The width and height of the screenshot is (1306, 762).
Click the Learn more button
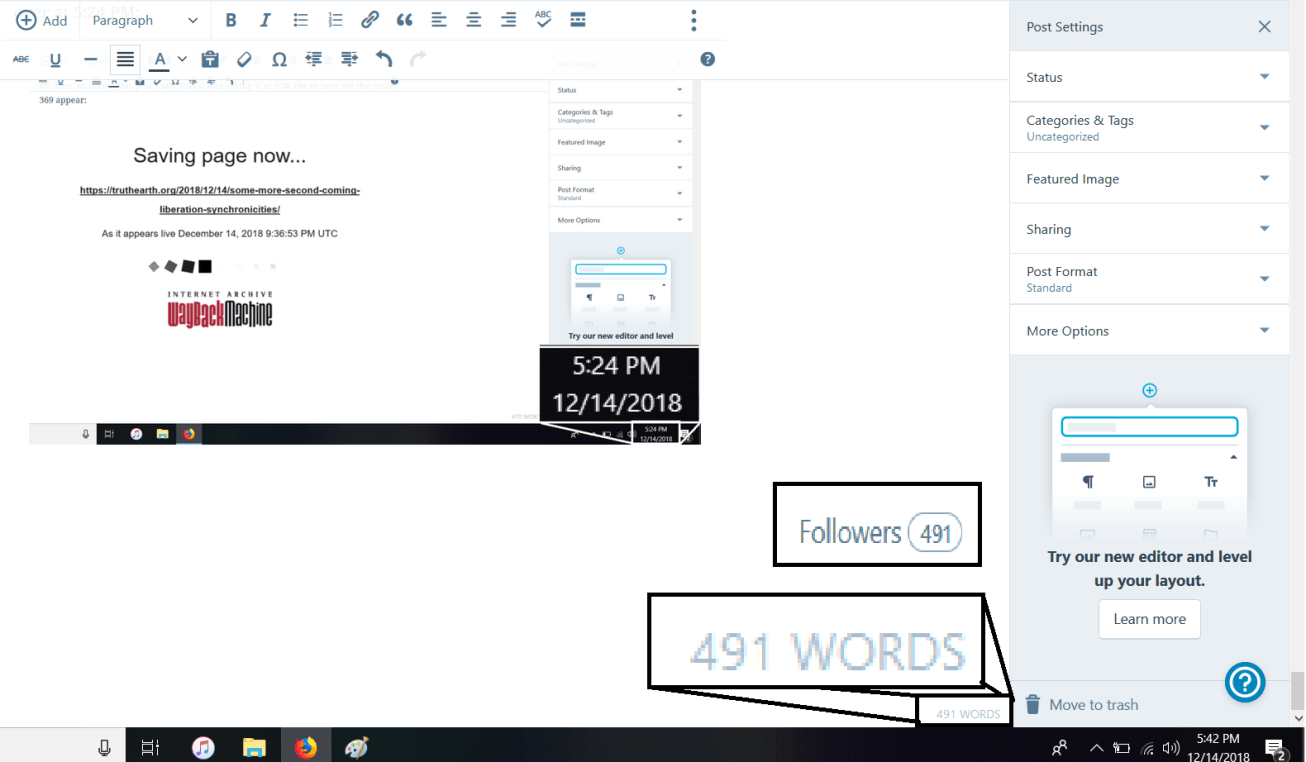[x=1149, y=619]
